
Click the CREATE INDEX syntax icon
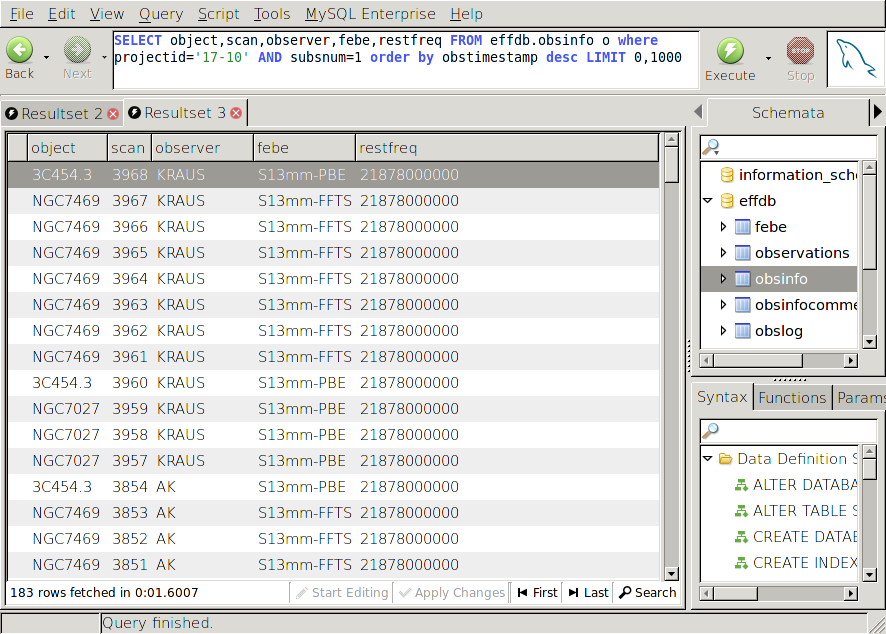[741, 563]
